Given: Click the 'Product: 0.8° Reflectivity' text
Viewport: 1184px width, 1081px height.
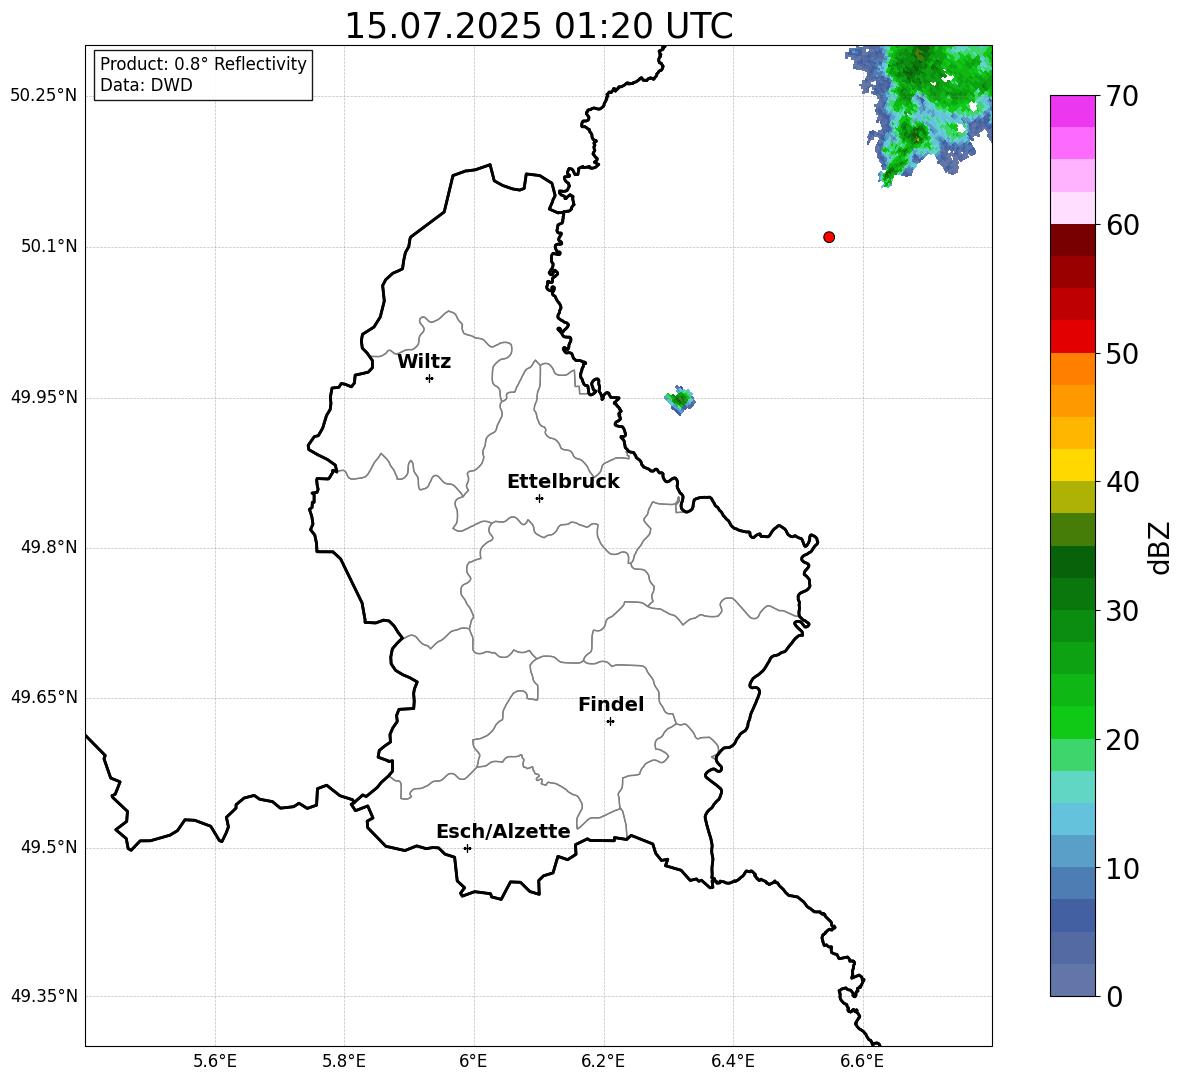Looking at the screenshot, I should (x=203, y=63).
